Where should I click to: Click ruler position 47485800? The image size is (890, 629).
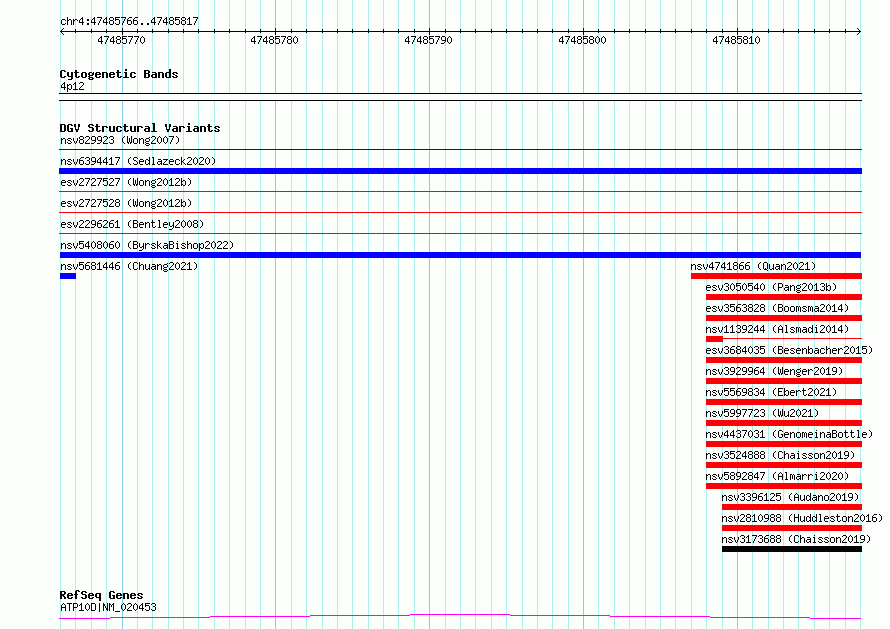[582, 40]
